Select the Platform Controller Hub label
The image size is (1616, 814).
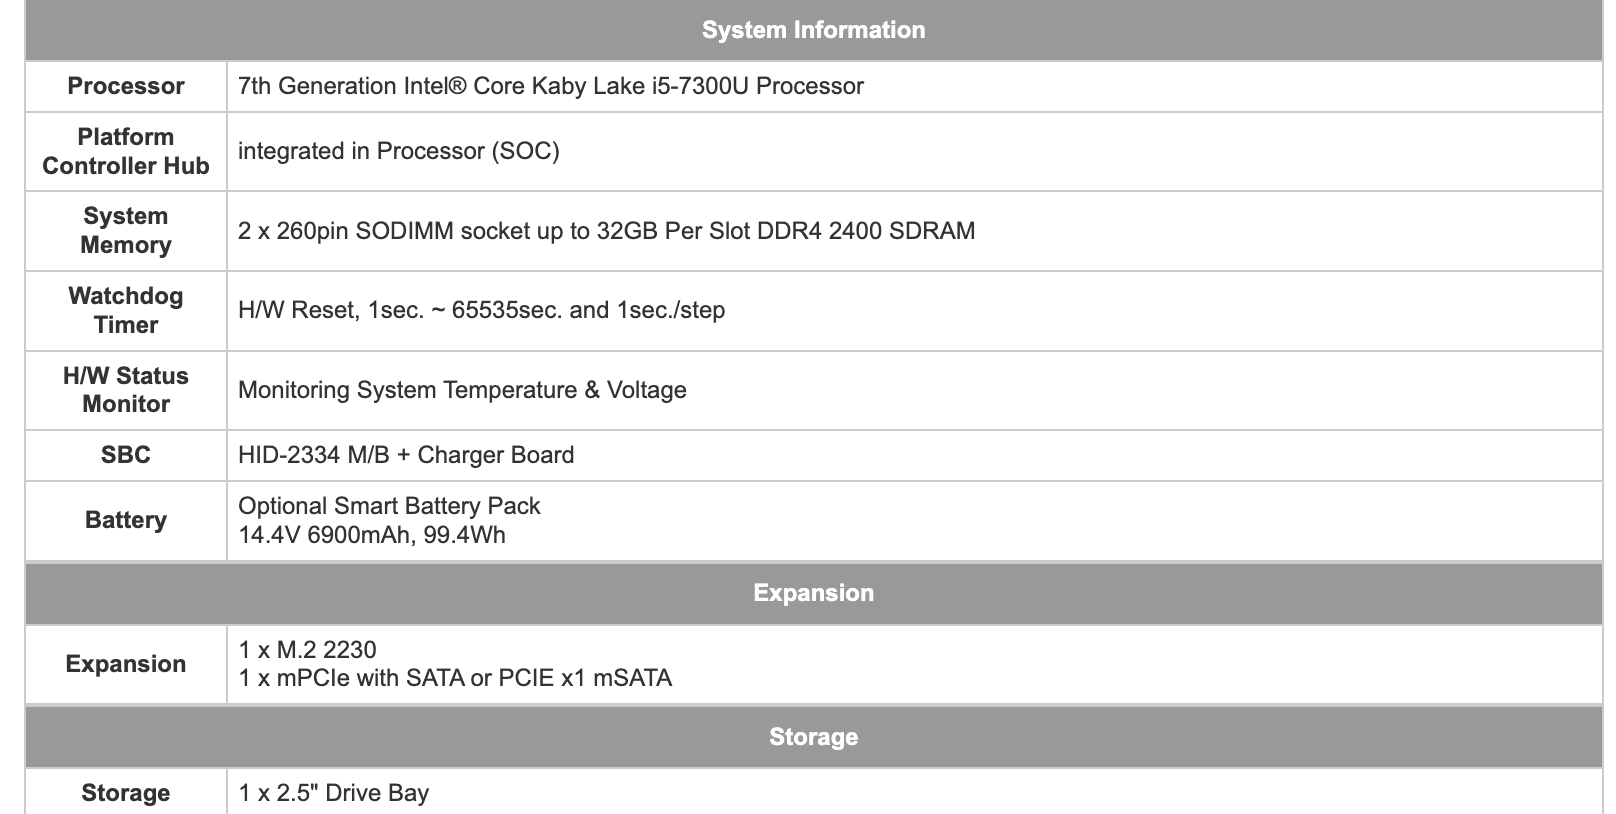tap(126, 151)
